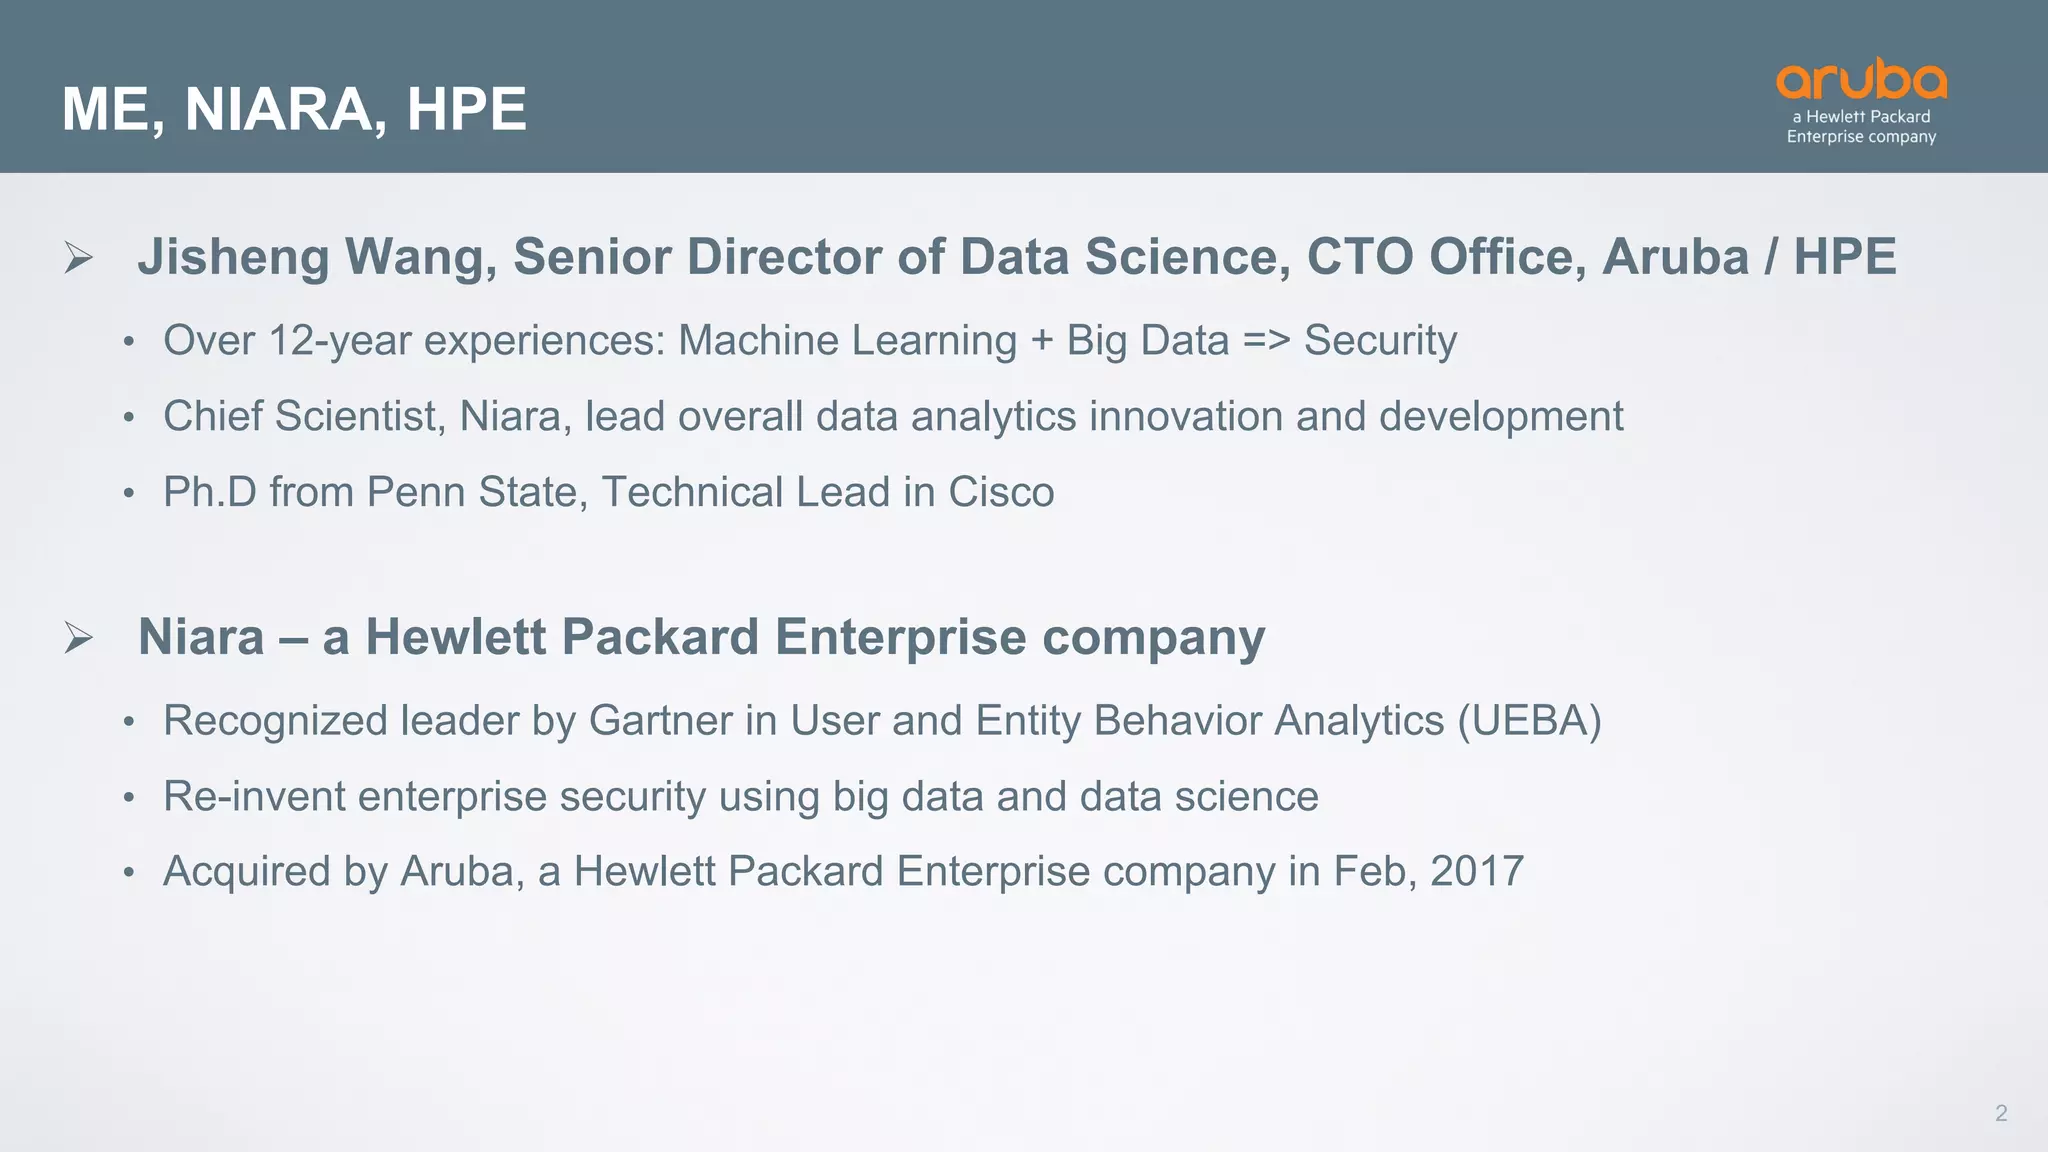Click the 'a Hewlett Packard Enterprise company' logo tagline
The image size is (2048, 1152).
coord(1861,127)
